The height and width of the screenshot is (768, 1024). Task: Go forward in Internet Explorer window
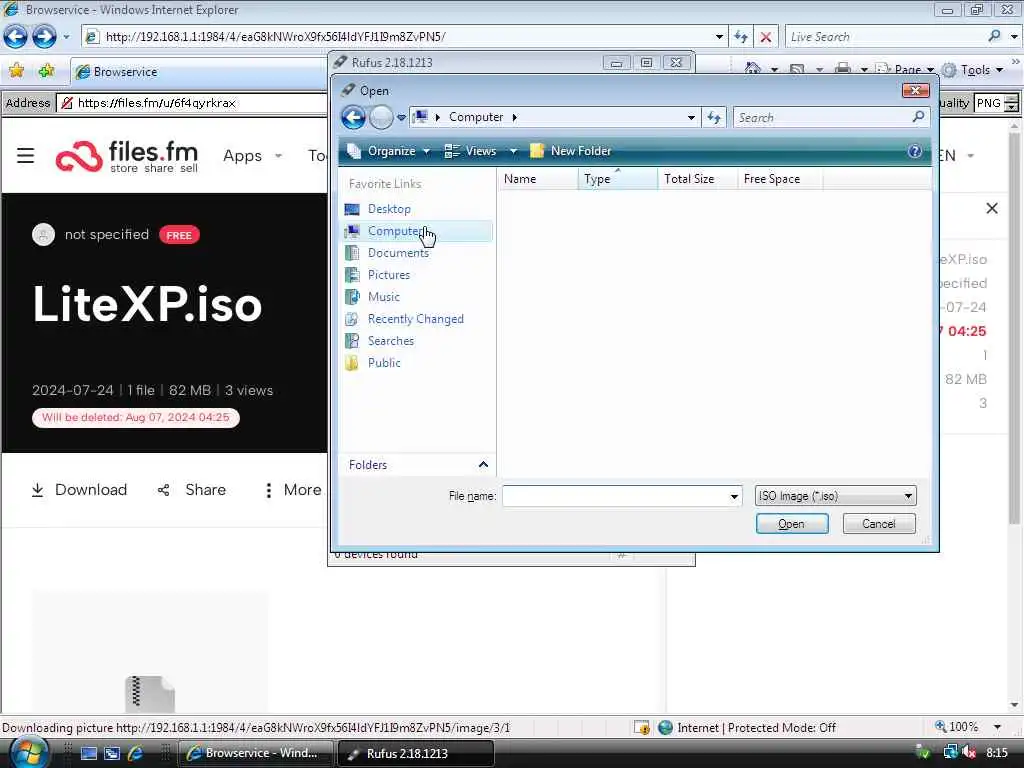[44, 37]
